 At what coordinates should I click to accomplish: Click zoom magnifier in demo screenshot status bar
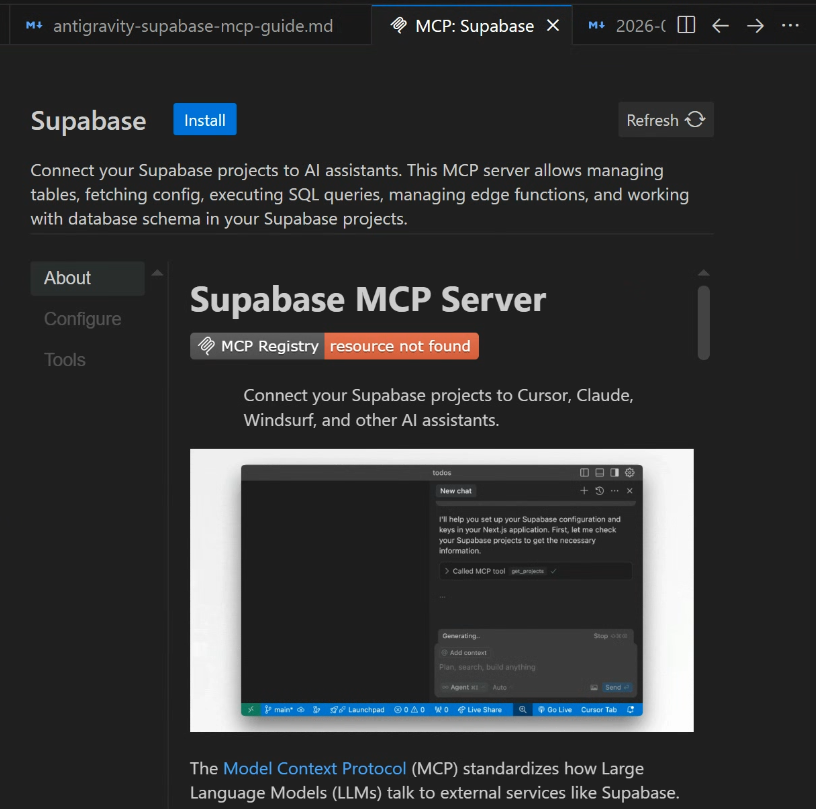point(522,710)
